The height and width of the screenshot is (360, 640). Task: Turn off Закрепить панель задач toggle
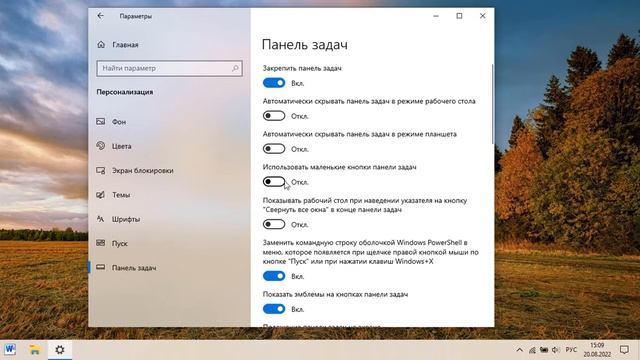point(274,83)
